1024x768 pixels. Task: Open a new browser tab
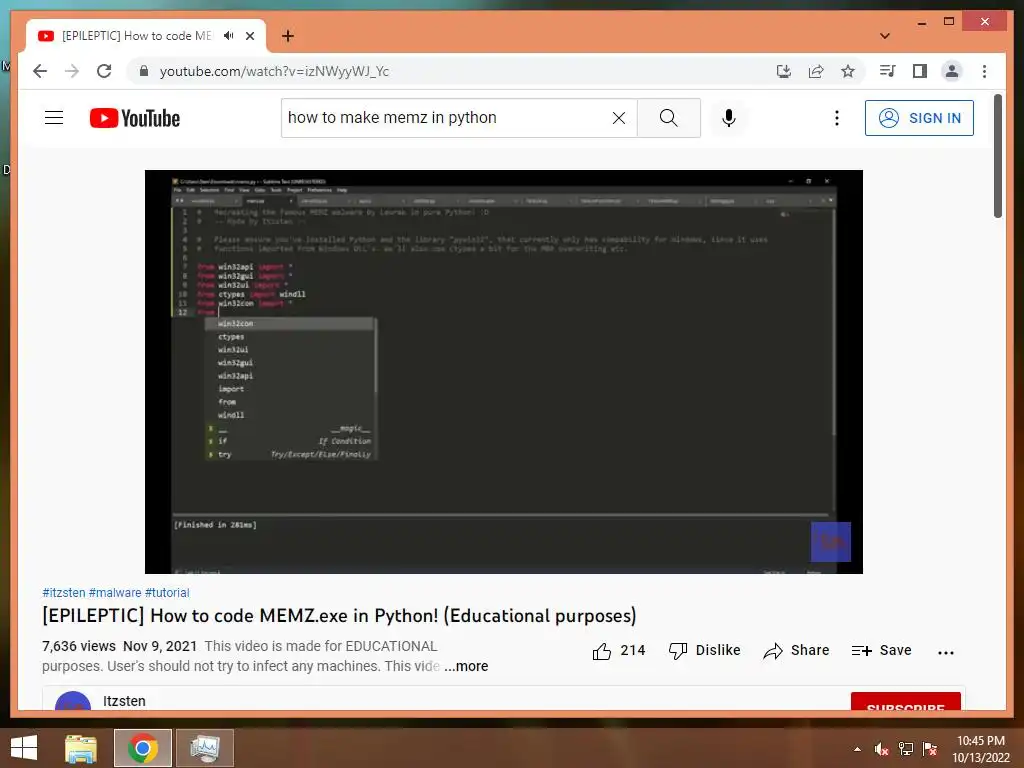[287, 36]
